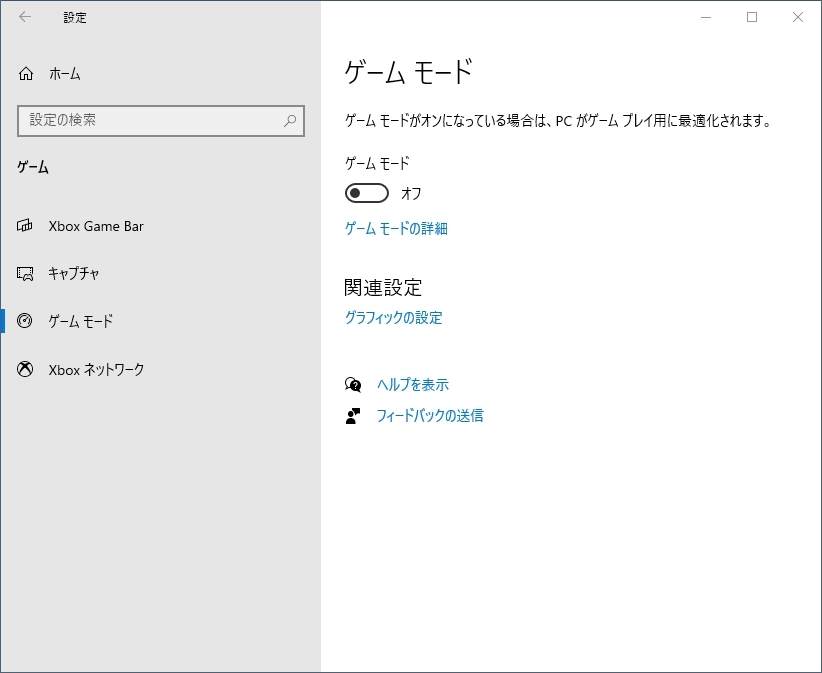Click the オフ toggle status label
This screenshot has width=822, height=673.
click(411, 193)
